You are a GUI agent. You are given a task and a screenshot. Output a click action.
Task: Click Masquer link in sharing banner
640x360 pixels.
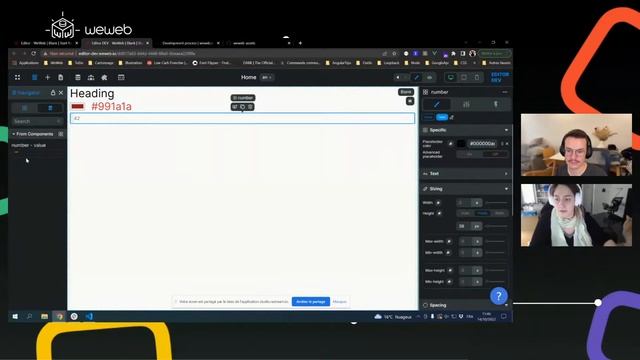pos(339,302)
